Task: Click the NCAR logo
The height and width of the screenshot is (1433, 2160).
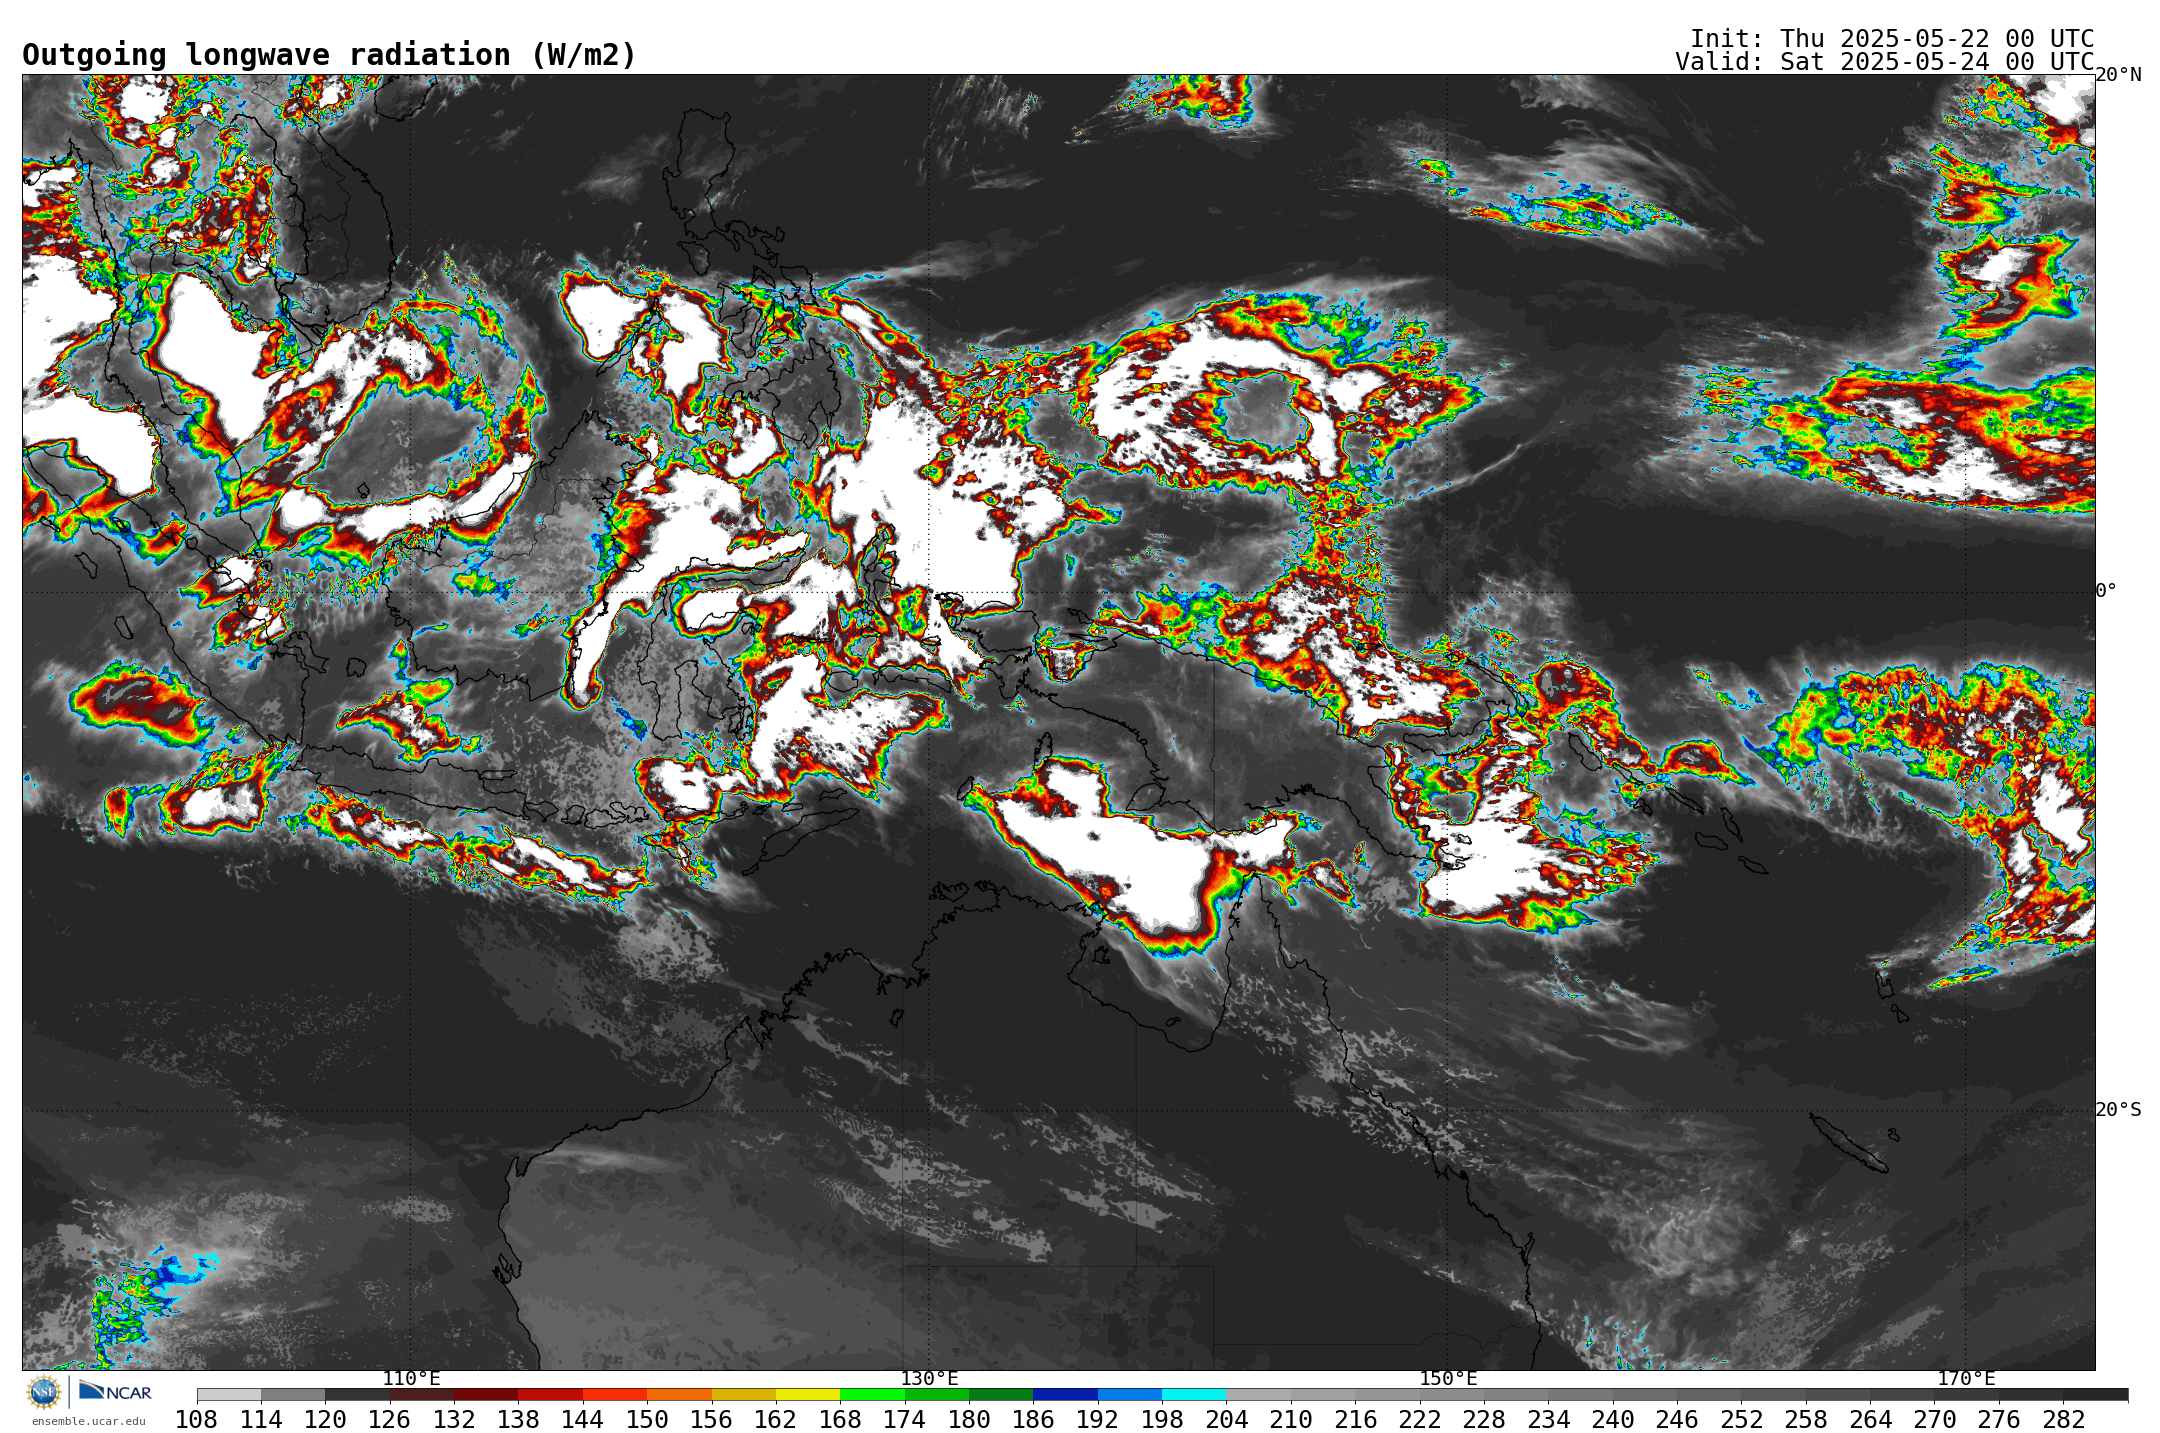Action: 115,1391
